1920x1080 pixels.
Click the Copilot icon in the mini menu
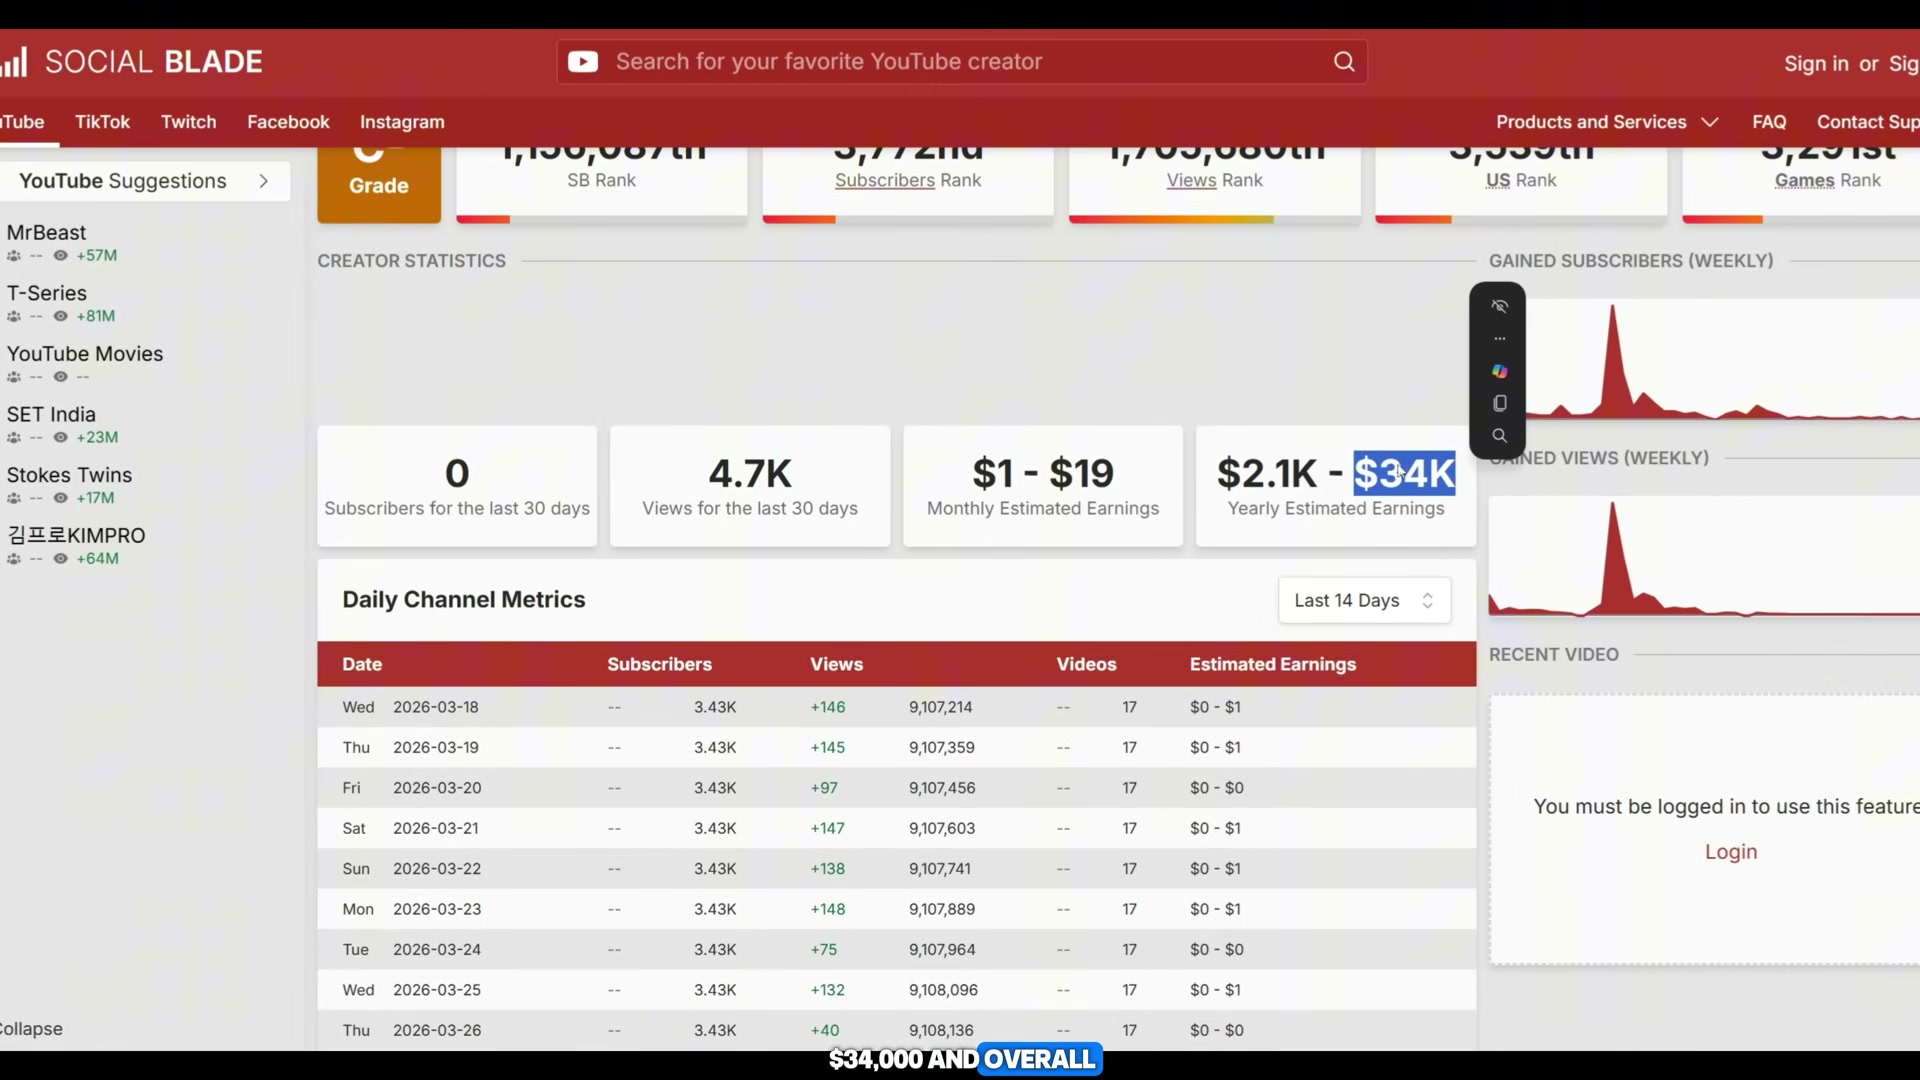[x=1499, y=371]
